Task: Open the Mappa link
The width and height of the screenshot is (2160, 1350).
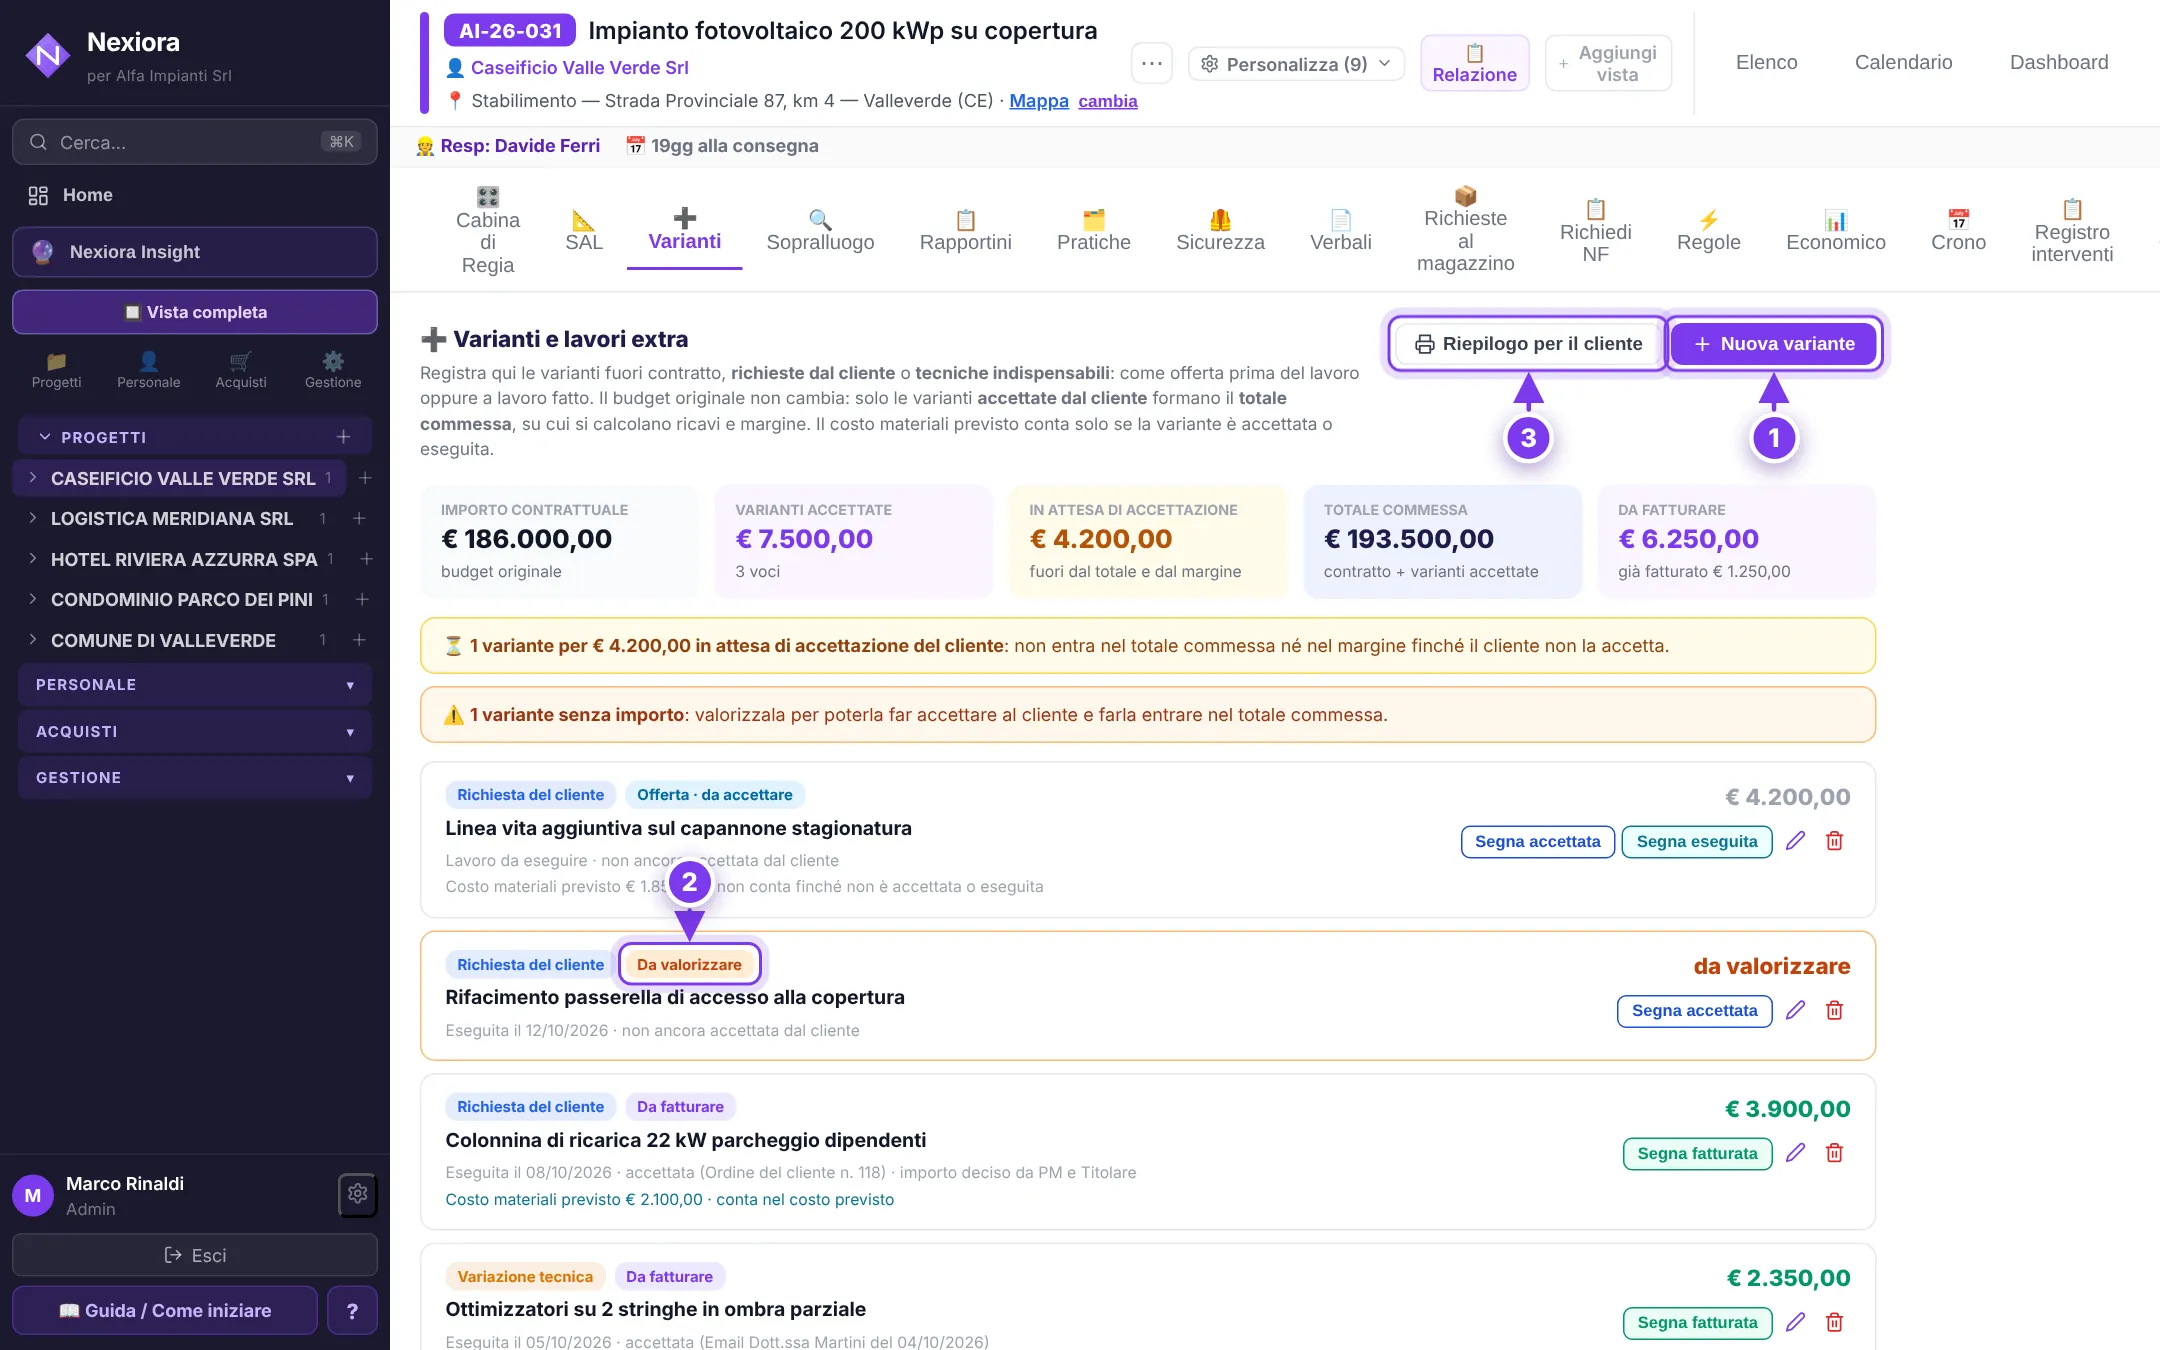Action: pyautogui.click(x=1038, y=101)
